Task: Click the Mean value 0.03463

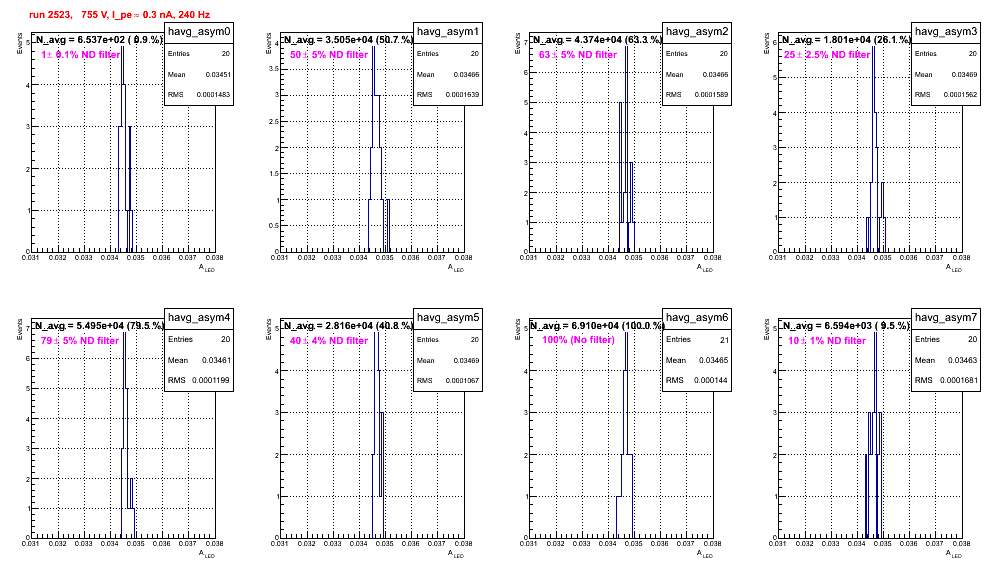Action: (x=964, y=360)
